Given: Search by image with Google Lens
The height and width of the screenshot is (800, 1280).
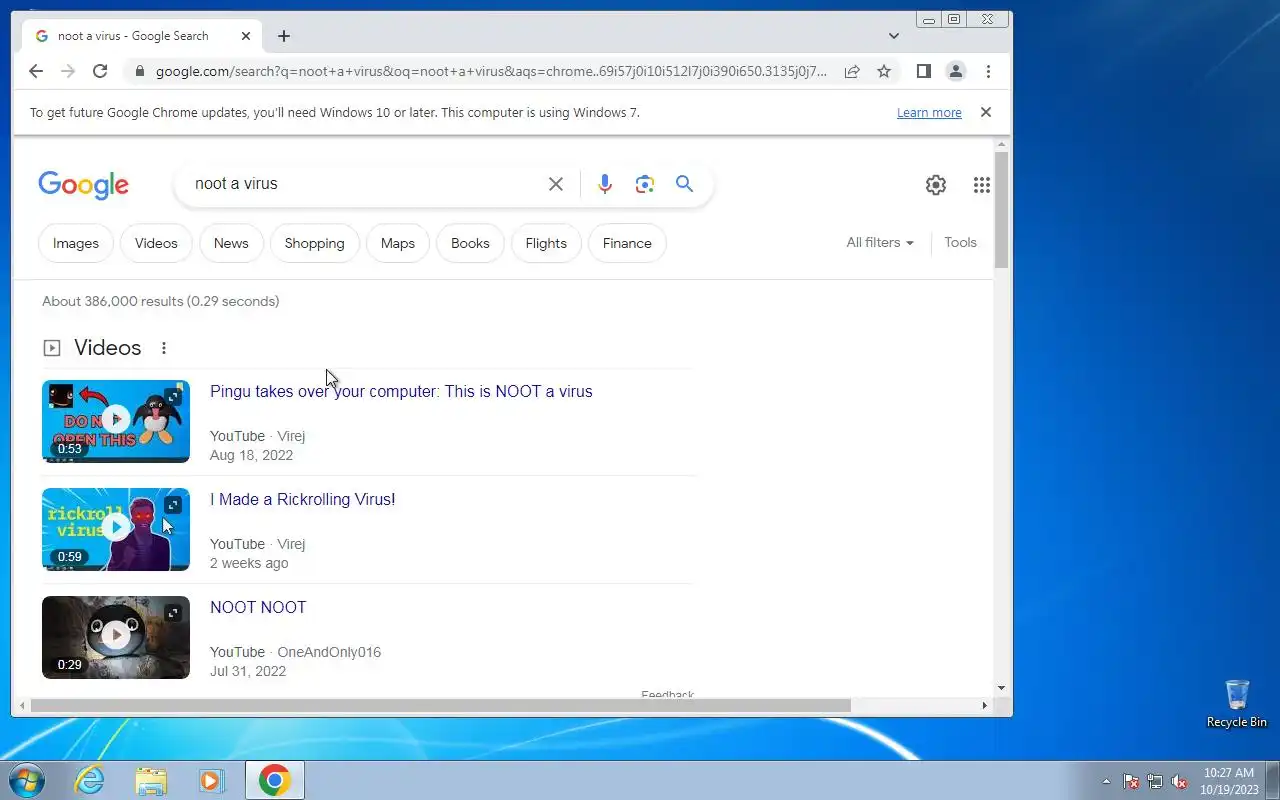Looking at the screenshot, I should click(645, 184).
